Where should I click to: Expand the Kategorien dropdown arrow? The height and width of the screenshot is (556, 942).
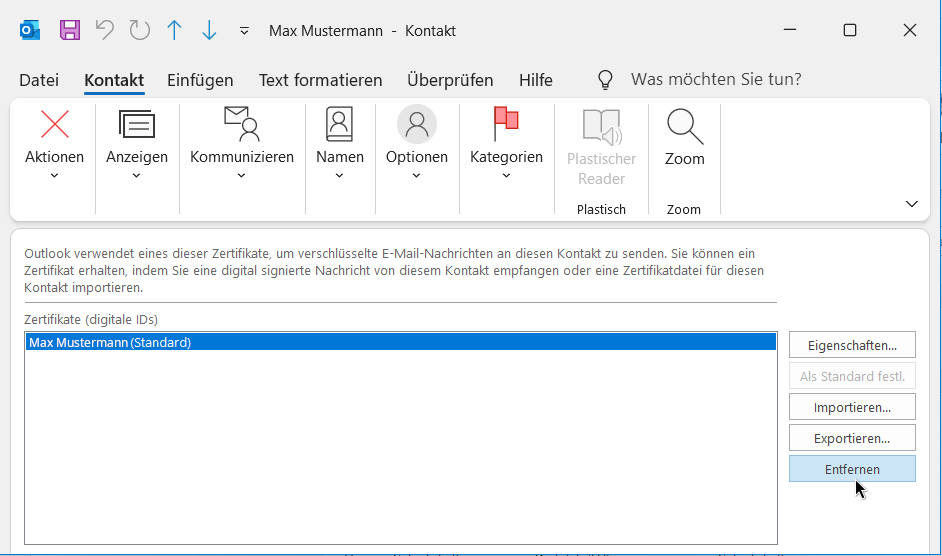(506, 176)
